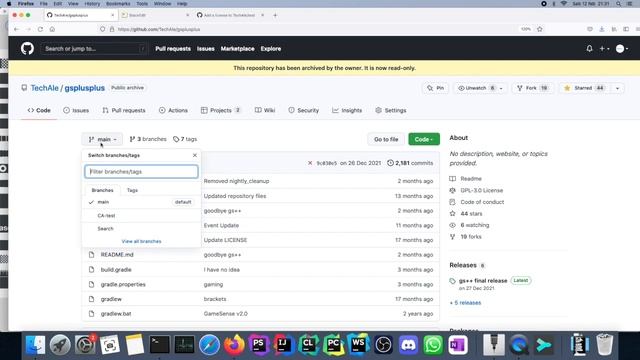Image resolution: width=640 pixels, height=360 pixels.
Task: Click View all branches link
Action: 141,241
